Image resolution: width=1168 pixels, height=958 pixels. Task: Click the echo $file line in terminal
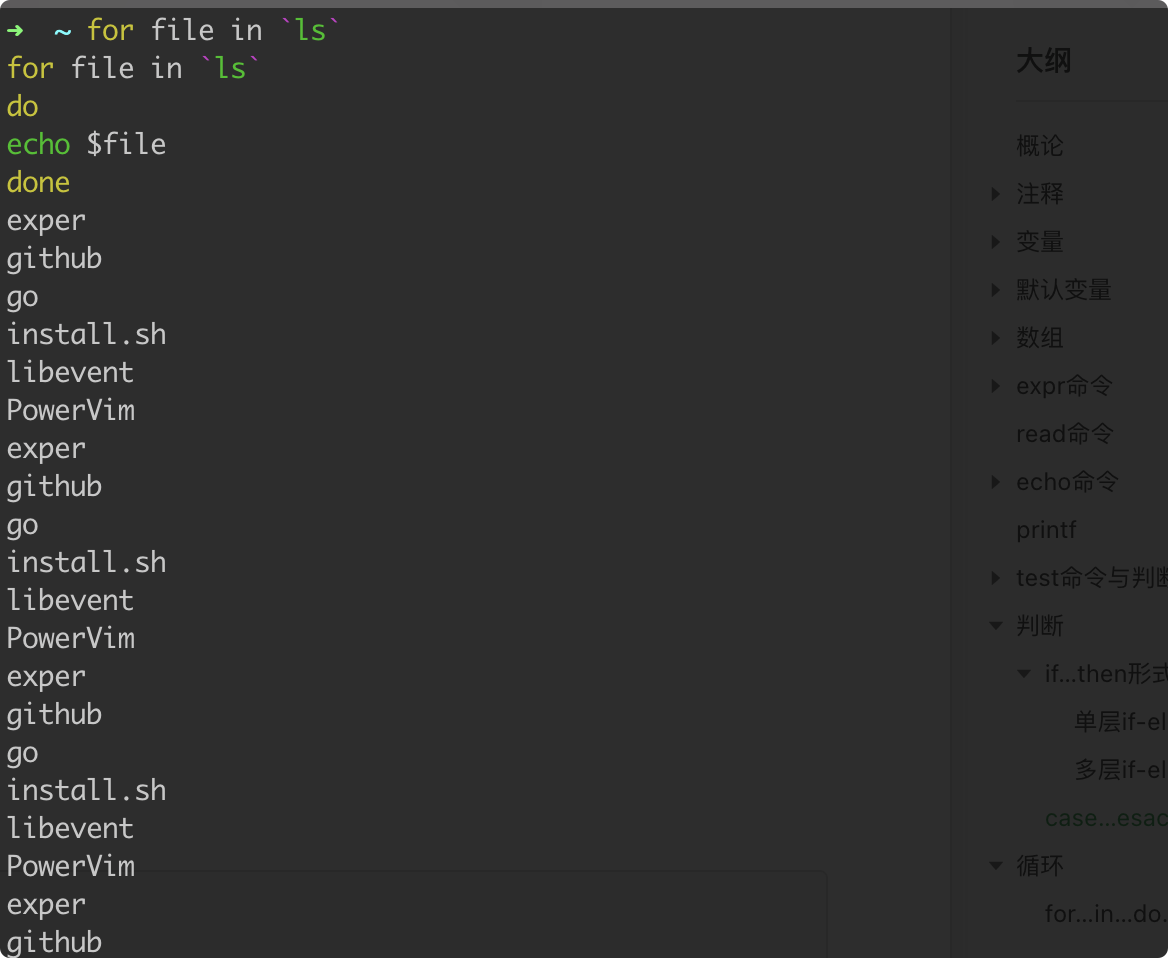coord(86,145)
